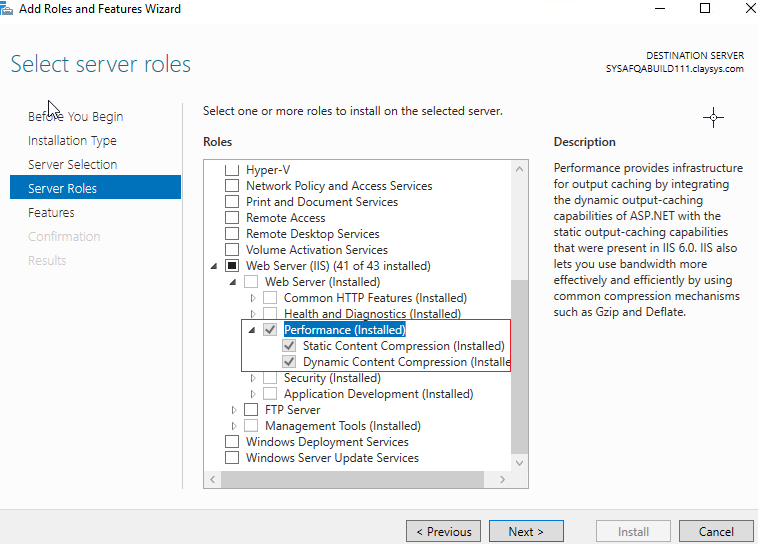The width and height of the screenshot is (758, 544).
Task: Check the FTP Server checkbox
Action: click(x=251, y=410)
